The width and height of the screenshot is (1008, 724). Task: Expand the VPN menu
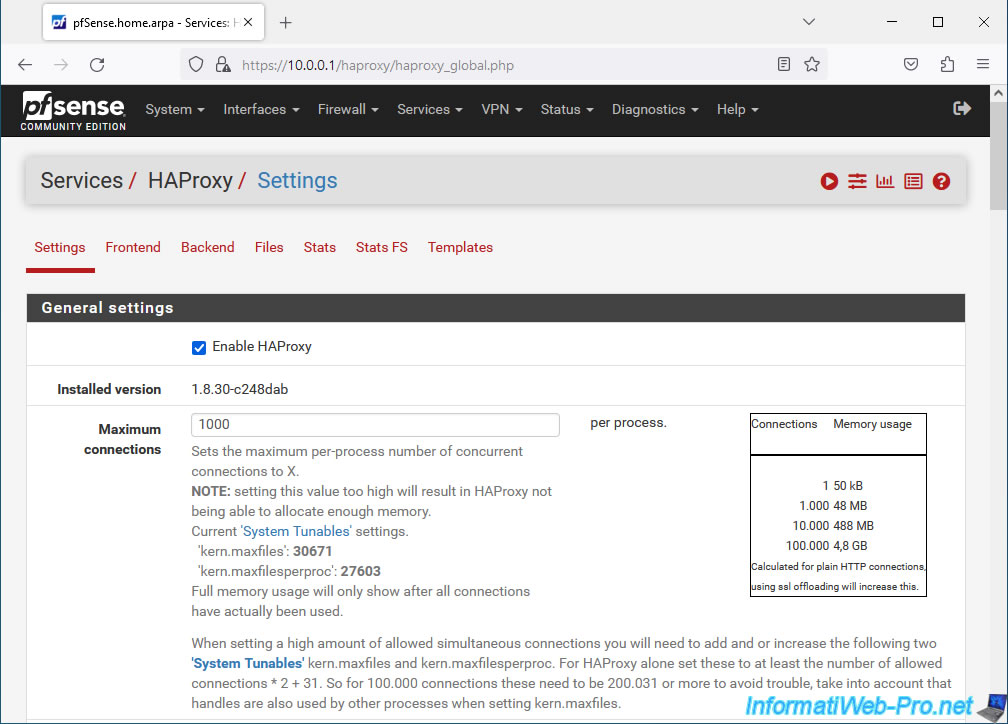click(501, 109)
